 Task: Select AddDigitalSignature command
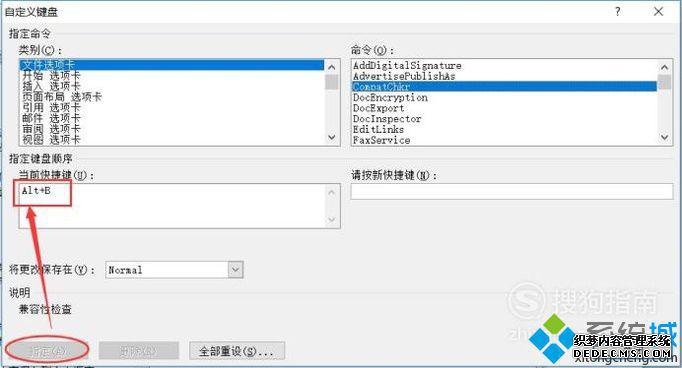pos(407,66)
